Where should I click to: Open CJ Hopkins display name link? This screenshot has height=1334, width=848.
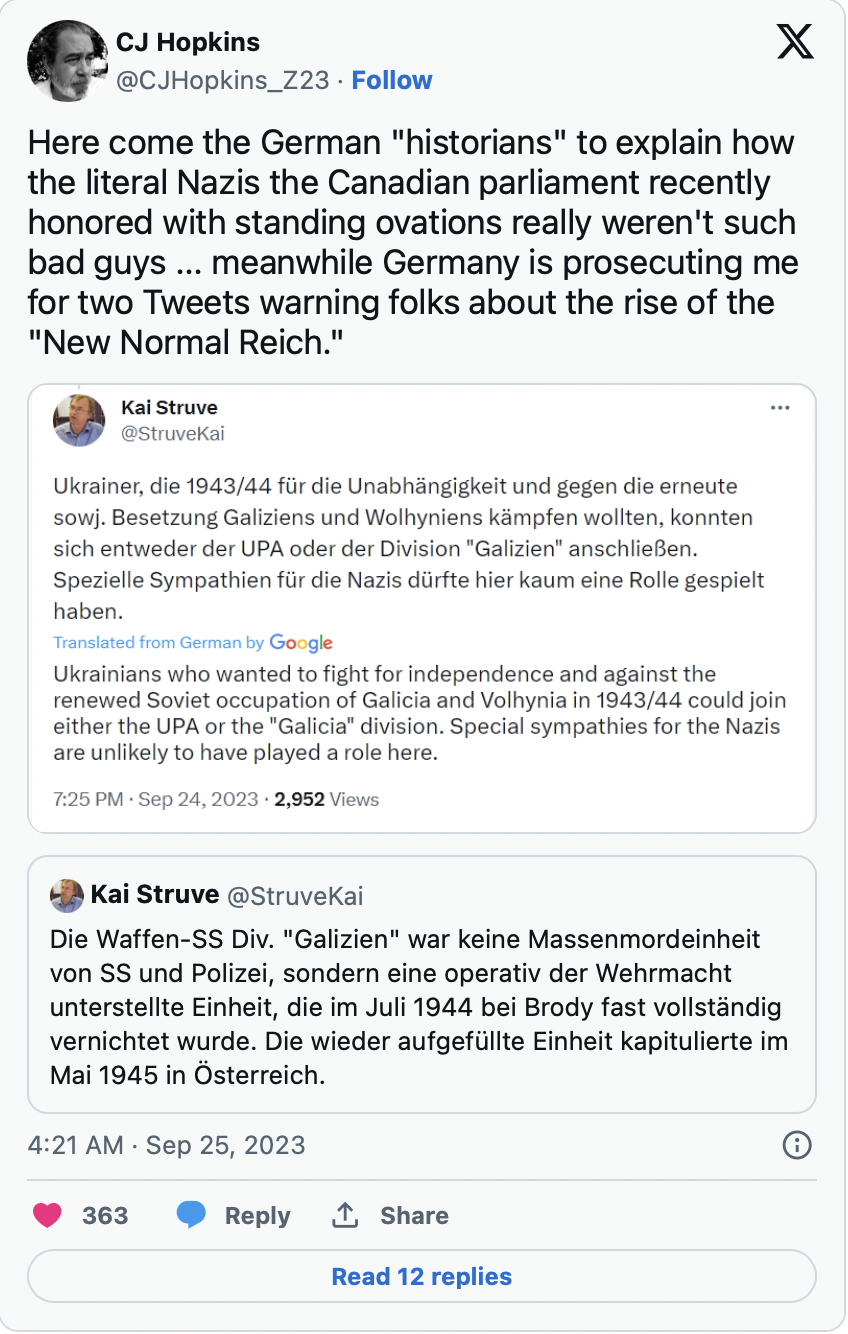pyautogui.click(x=188, y=42)
